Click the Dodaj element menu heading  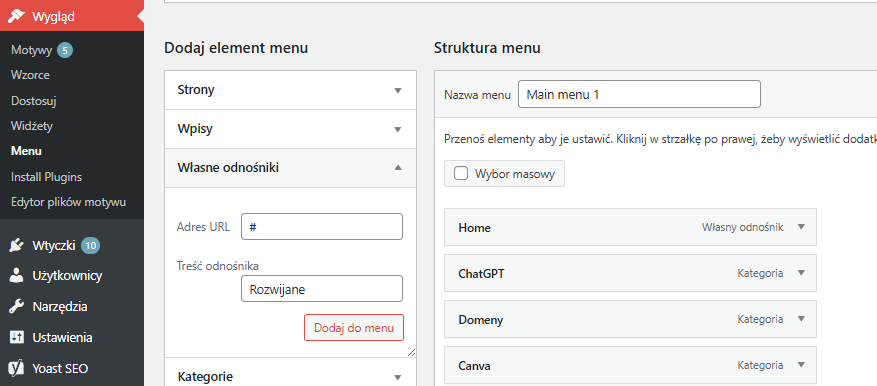[236, 48]
